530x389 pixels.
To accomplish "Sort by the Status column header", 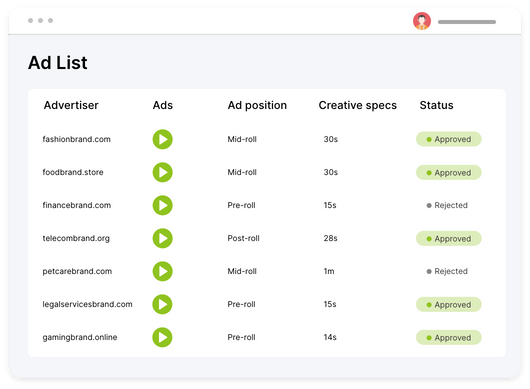I will (x=436, y=105).
